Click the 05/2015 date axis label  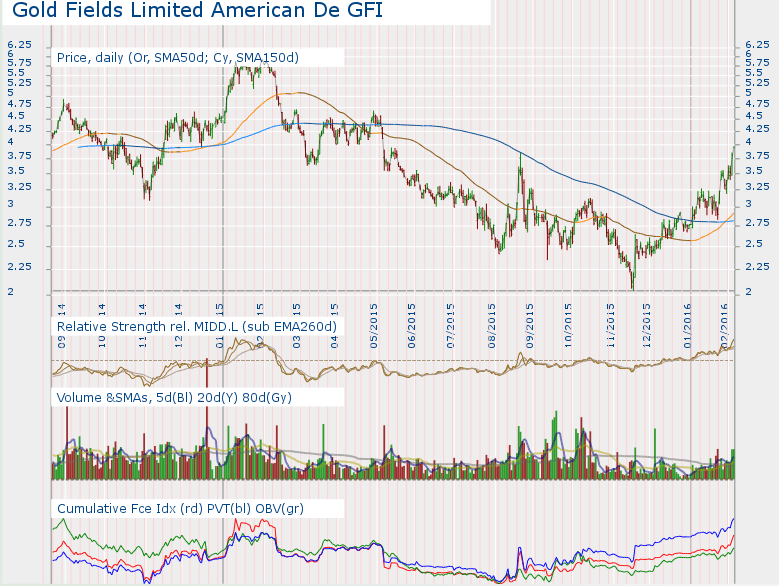[374, 326]
